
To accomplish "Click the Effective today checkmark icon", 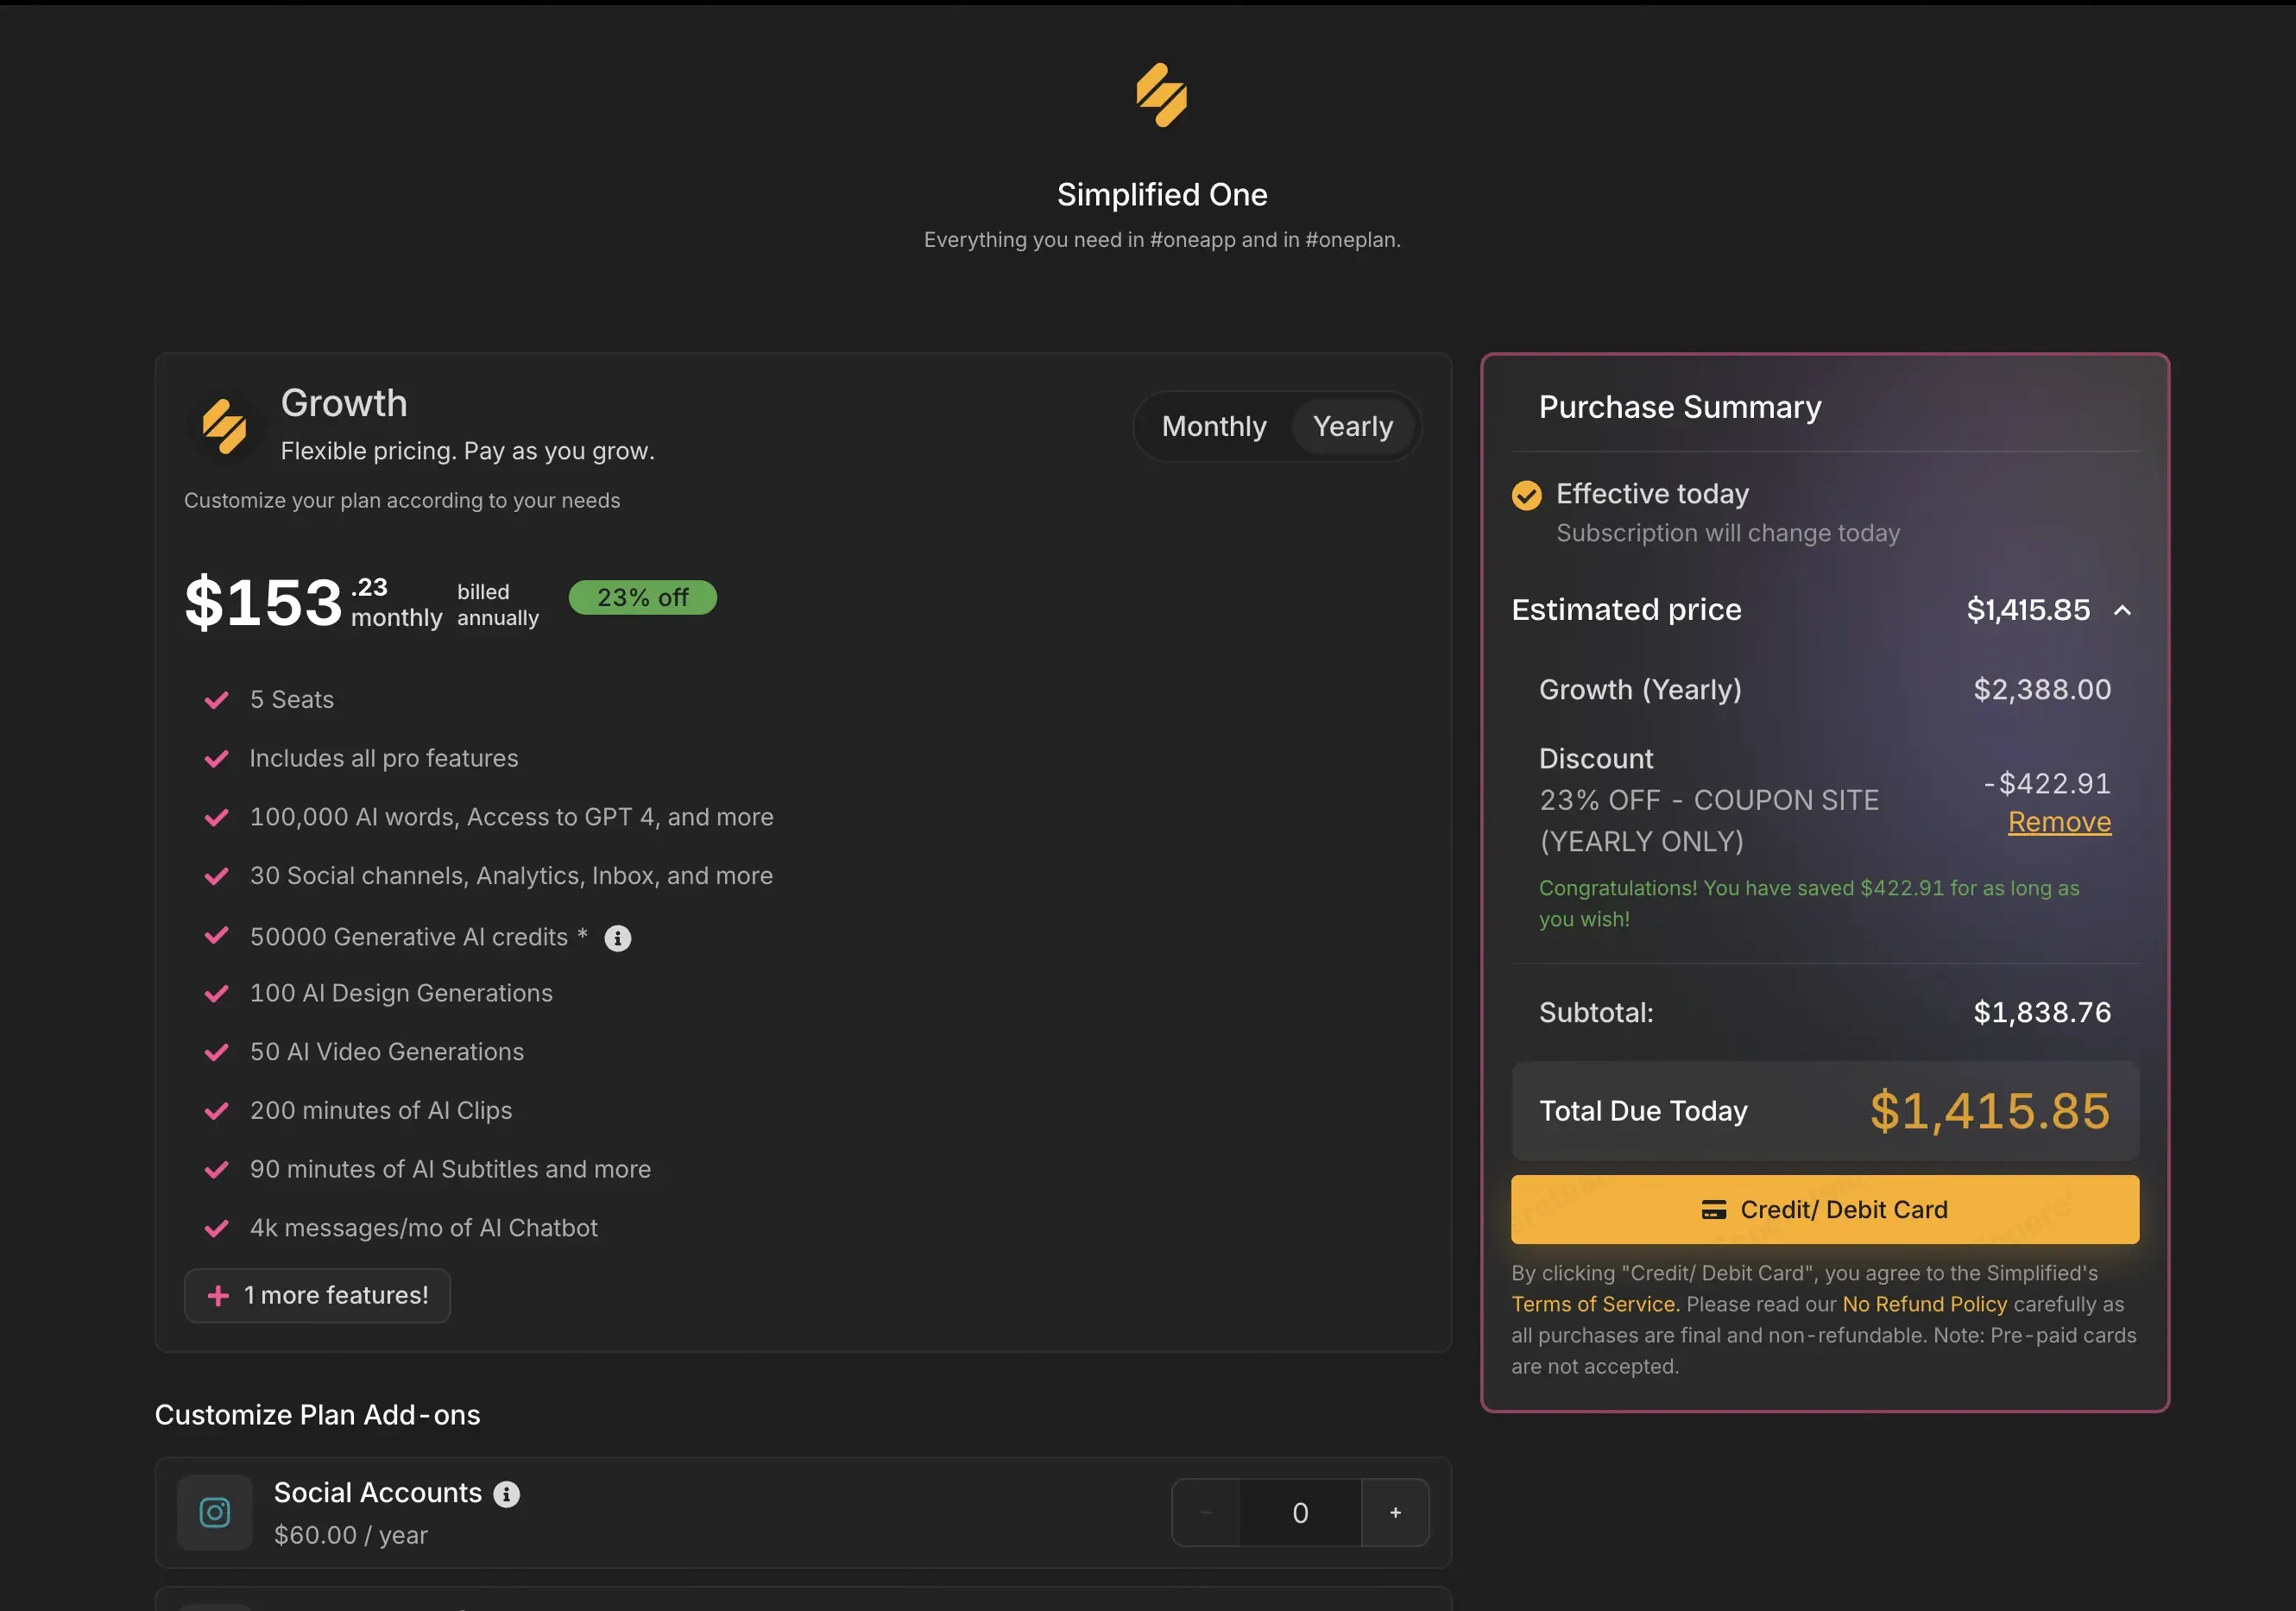I will [1526, 495].
